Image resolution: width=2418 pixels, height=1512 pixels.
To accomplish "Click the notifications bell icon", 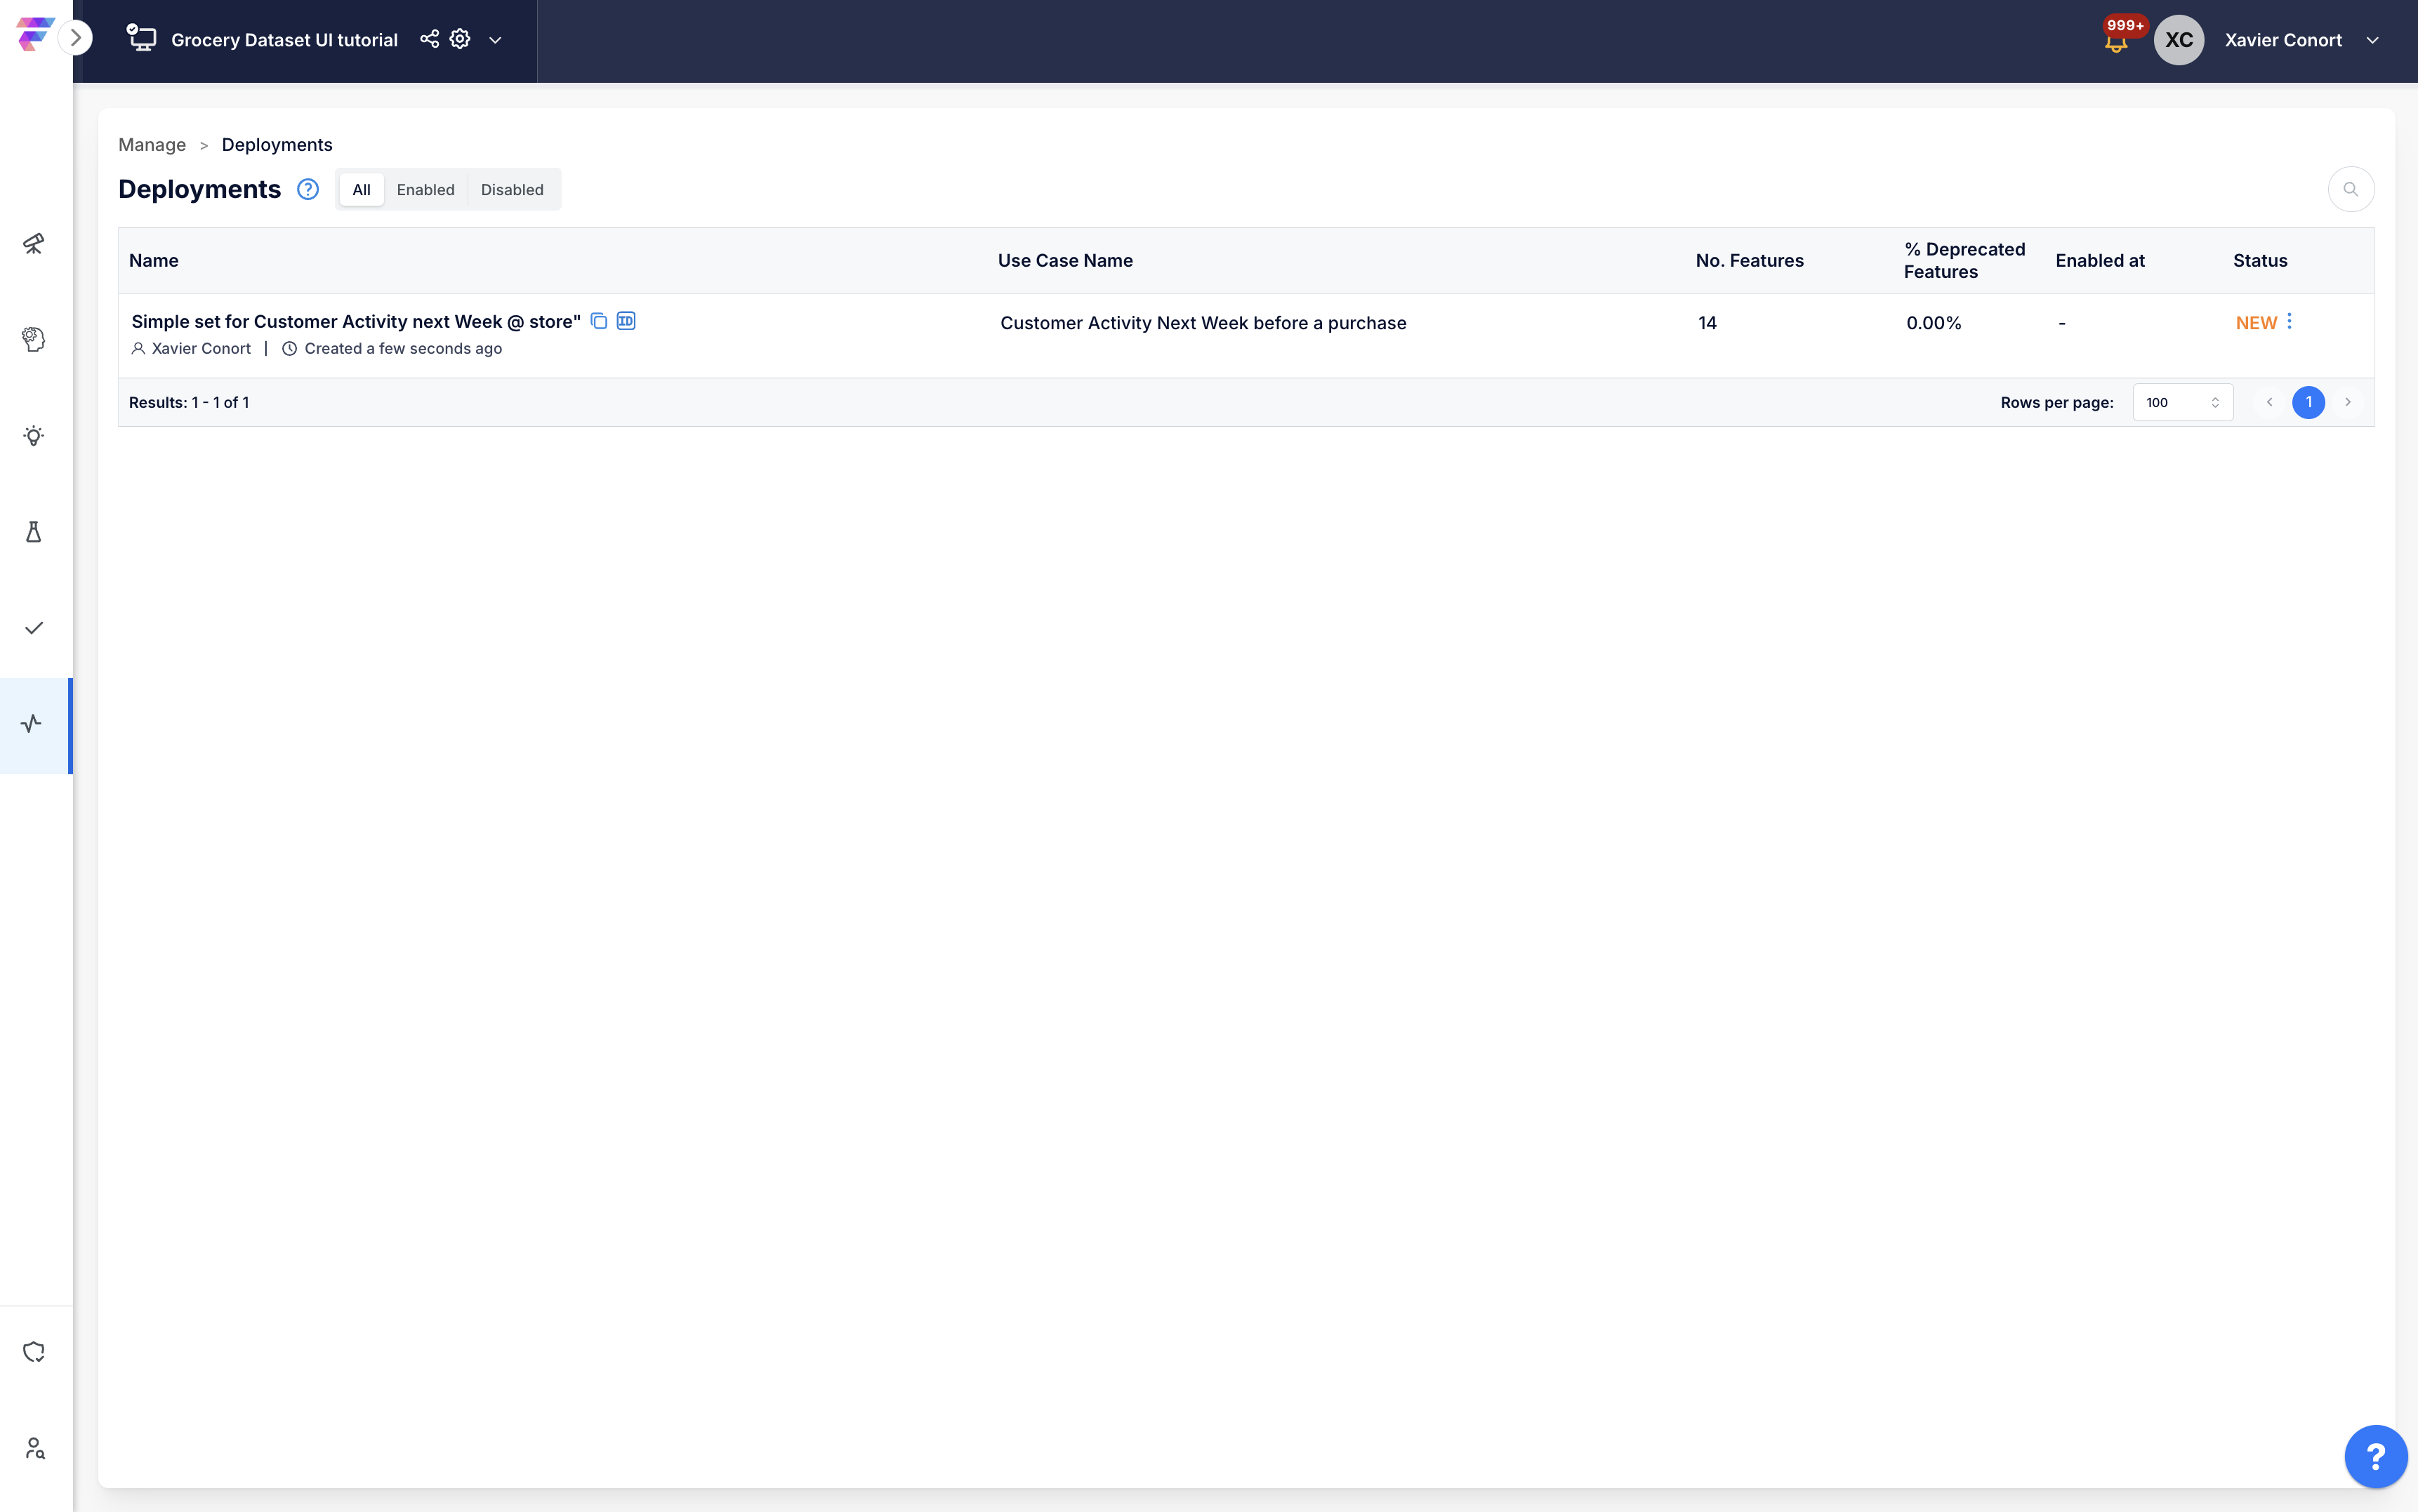I will (2115, 43).
